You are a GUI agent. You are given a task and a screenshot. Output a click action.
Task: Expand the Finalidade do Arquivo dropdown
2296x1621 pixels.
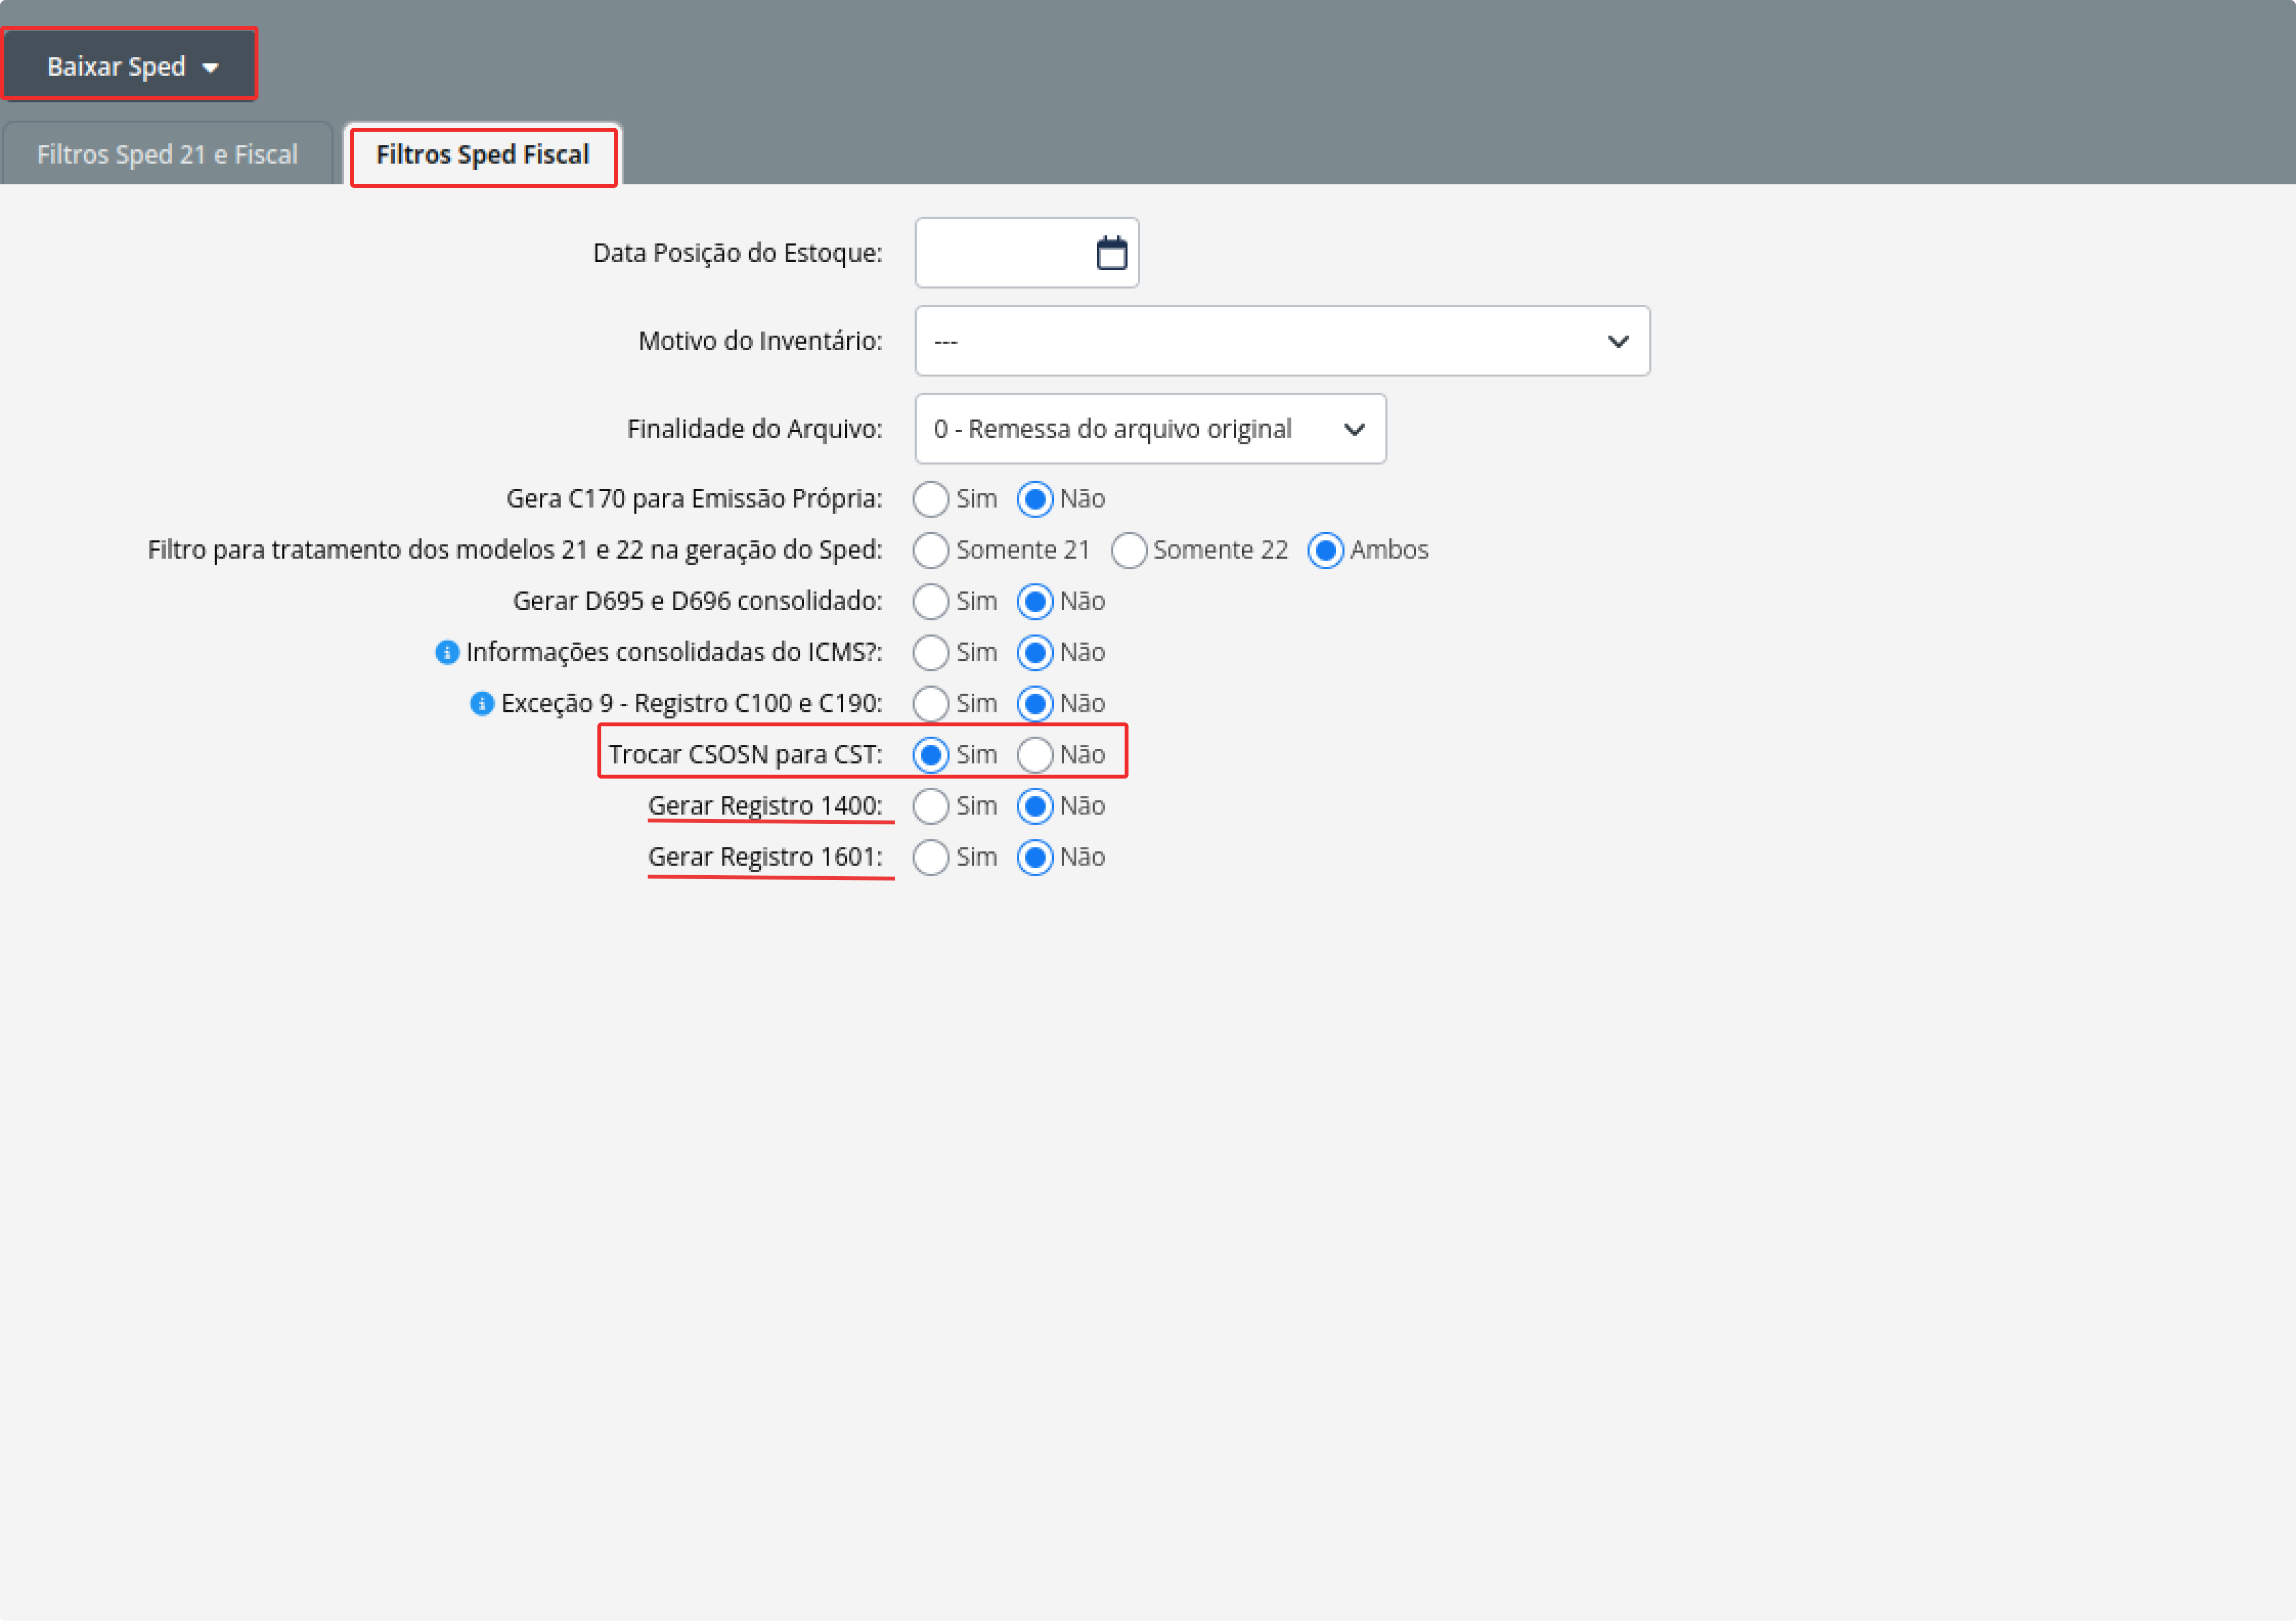coord(1150,429)
